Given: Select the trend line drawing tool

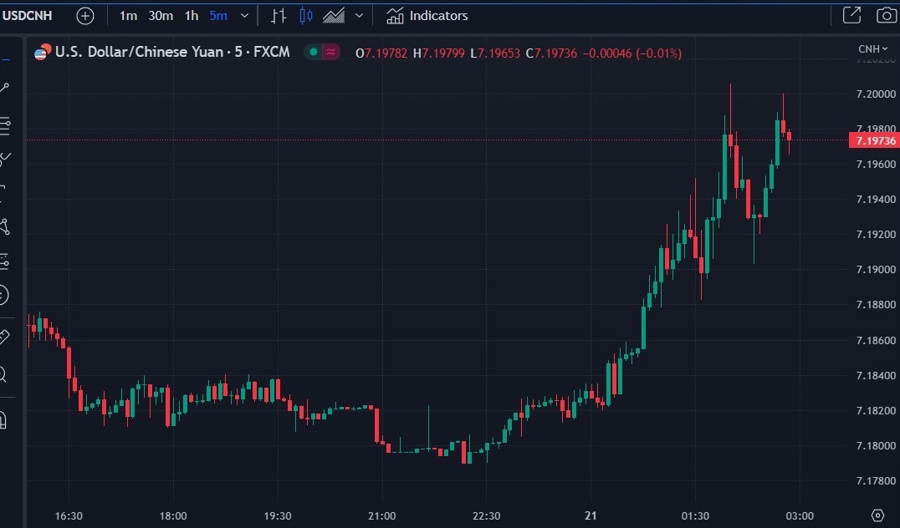Looking at the screenshot, I should coord(5,88).
